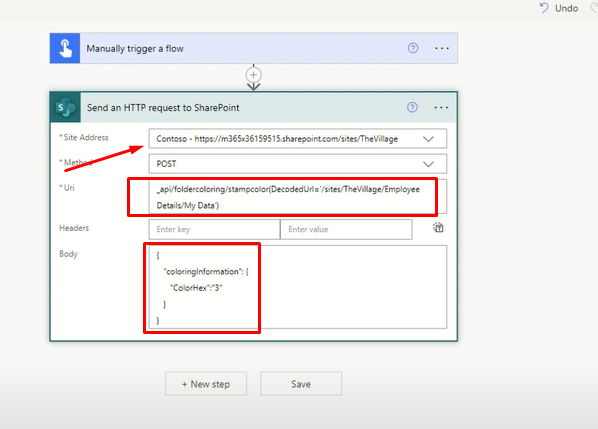Click the Body label
Image resolution: width=598 pixels, height=429 pixels.
pos(68,254)
